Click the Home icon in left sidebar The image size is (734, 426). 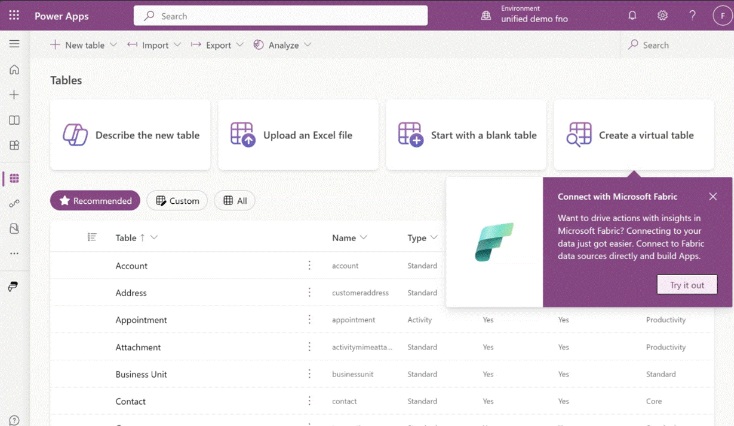(x=14, y=70)
